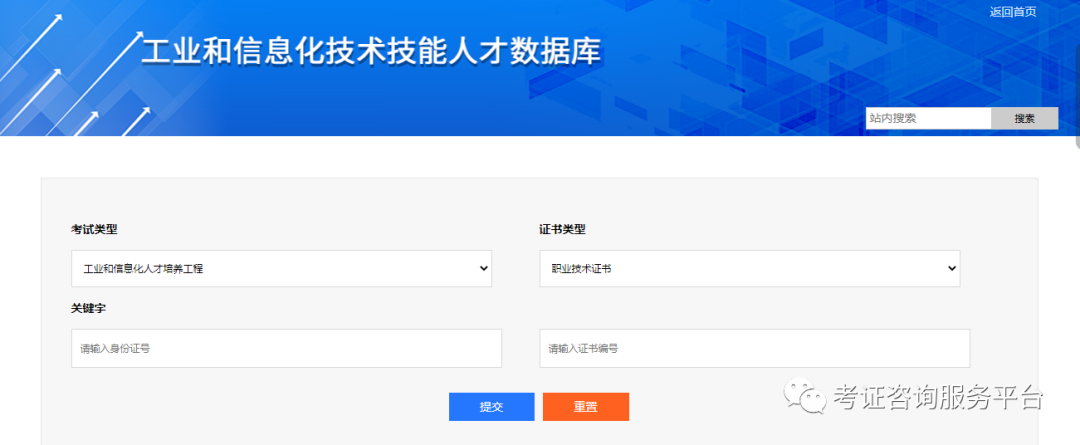Click the 返回首页 link
This screenshot has height=445, width=1080.
(1012, 12)
